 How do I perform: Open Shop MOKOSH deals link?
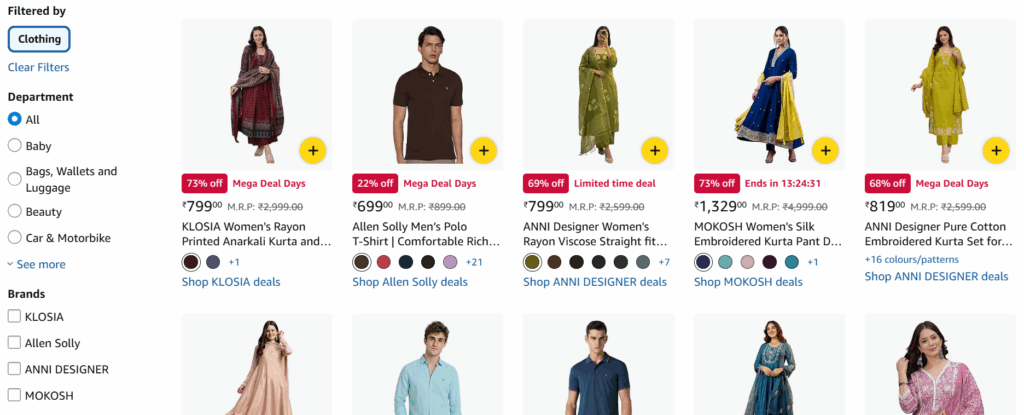pos(748,282)
